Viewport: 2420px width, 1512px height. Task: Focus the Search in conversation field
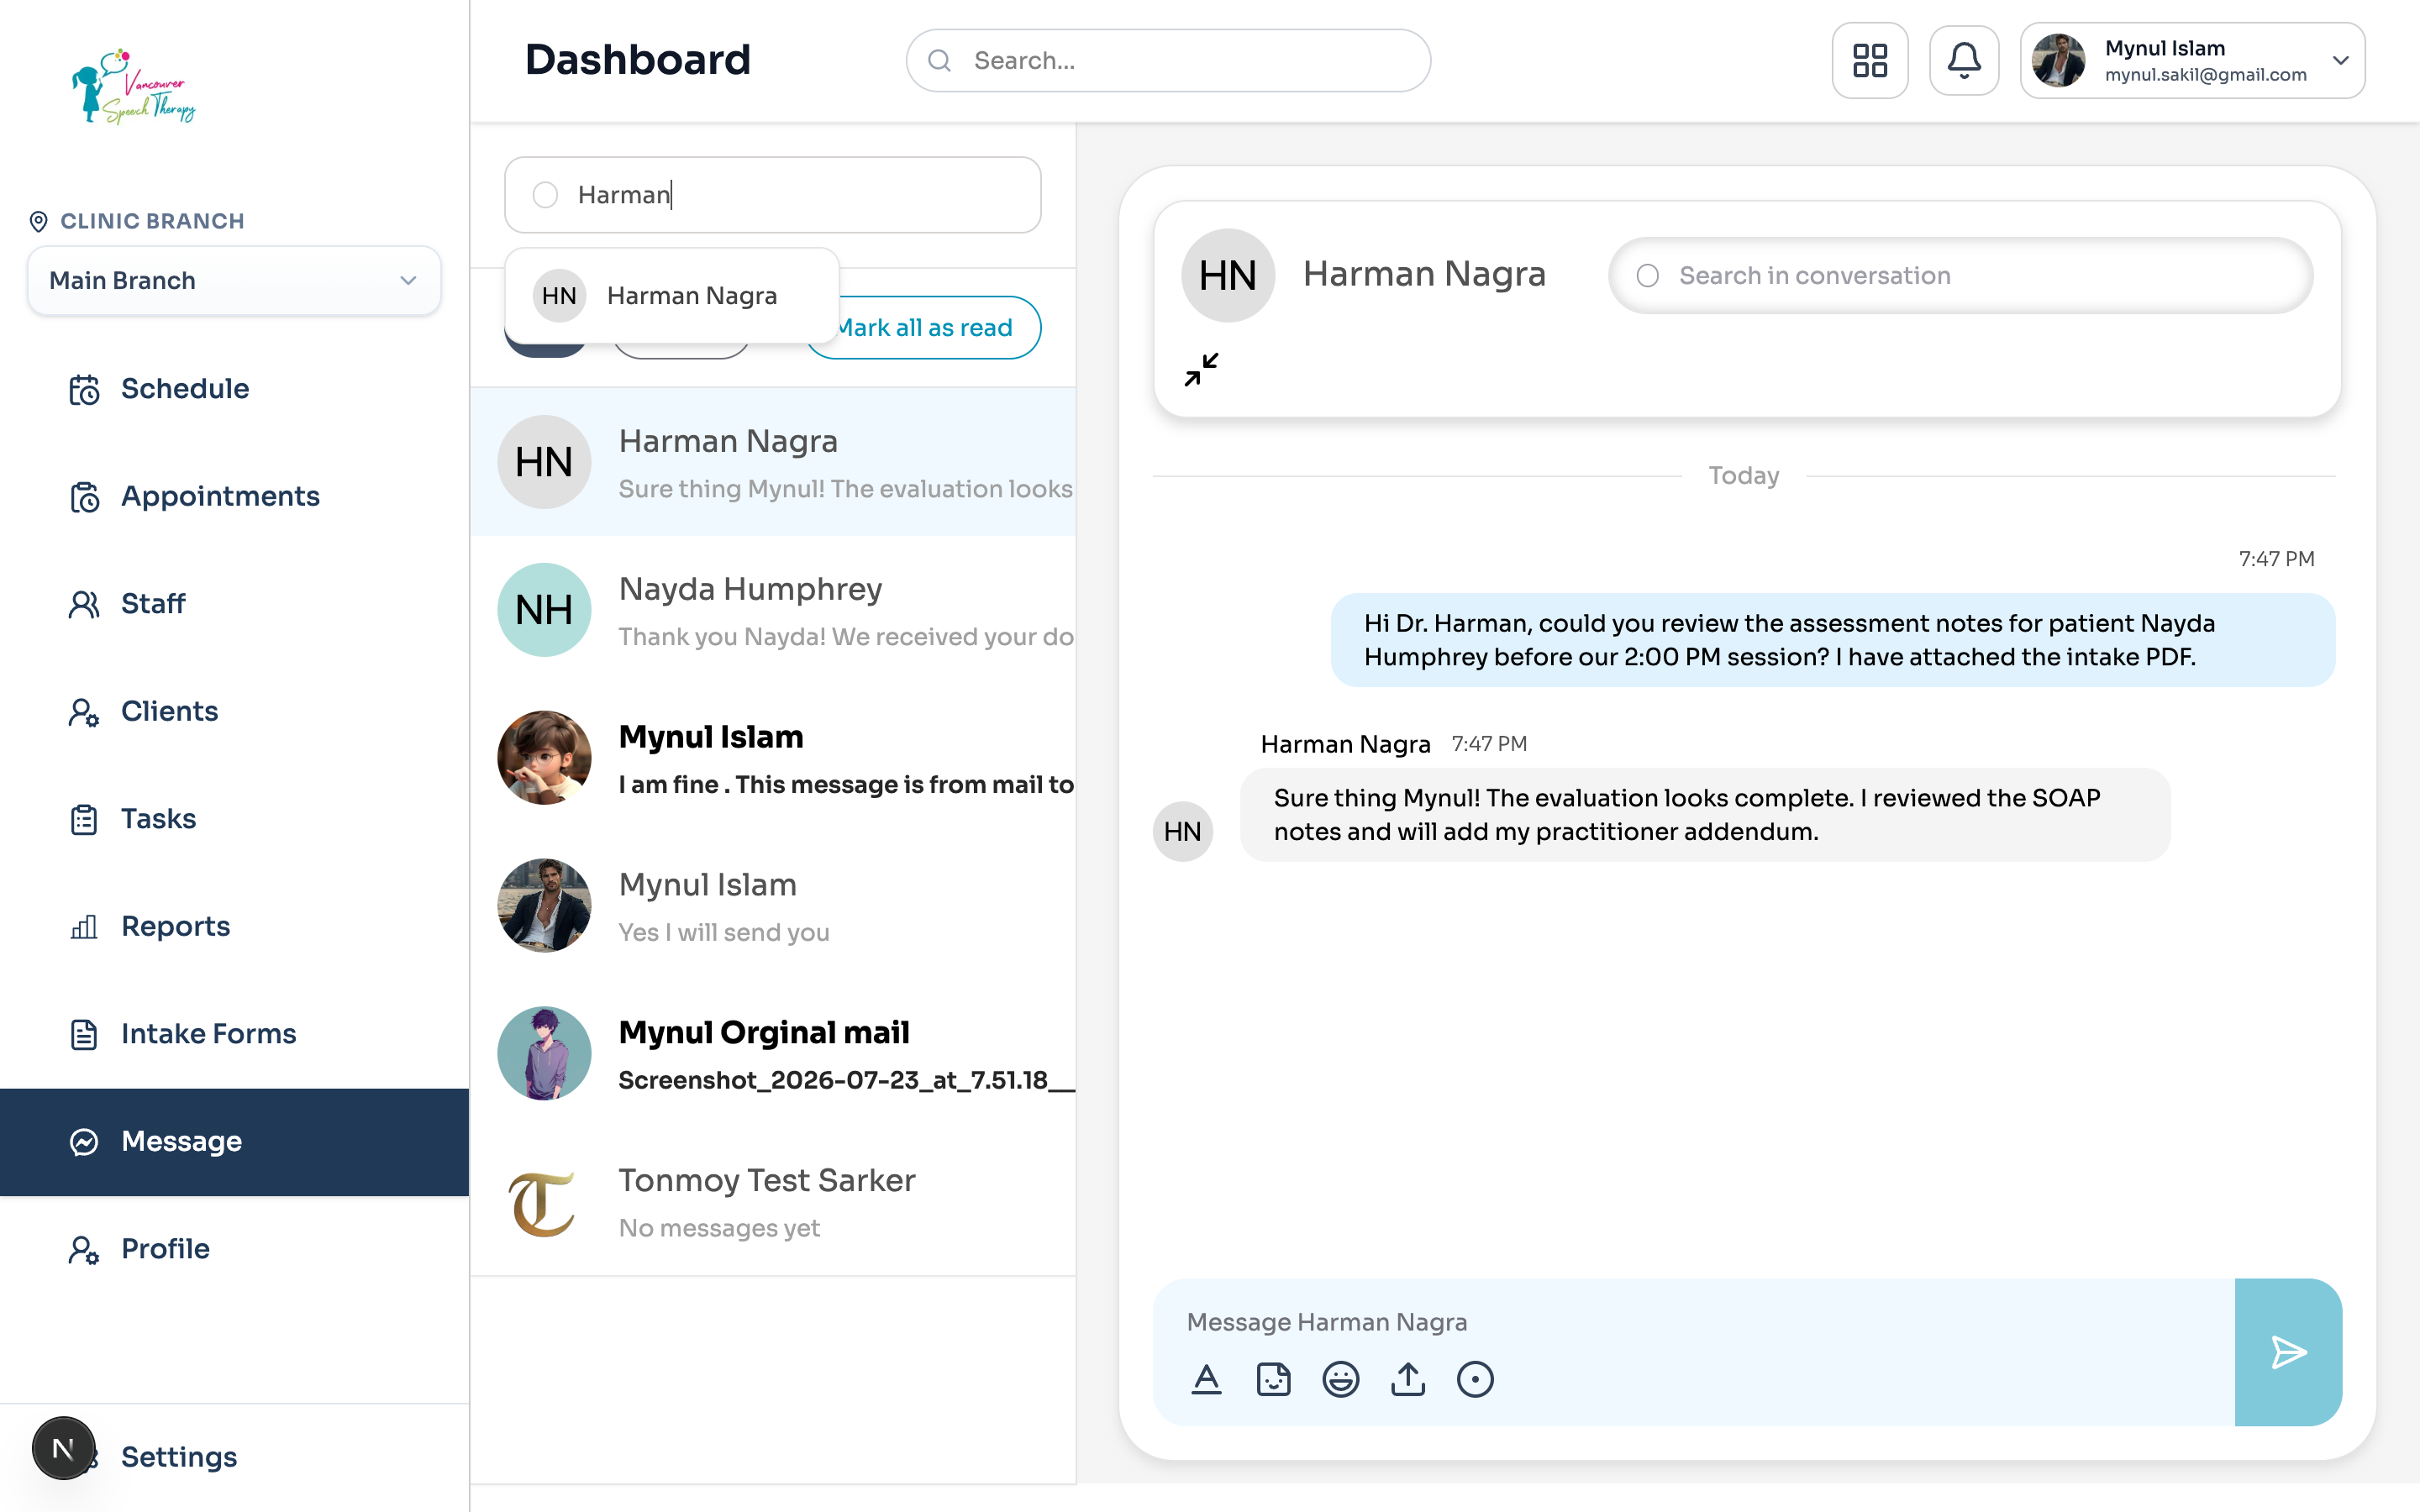1960,276
